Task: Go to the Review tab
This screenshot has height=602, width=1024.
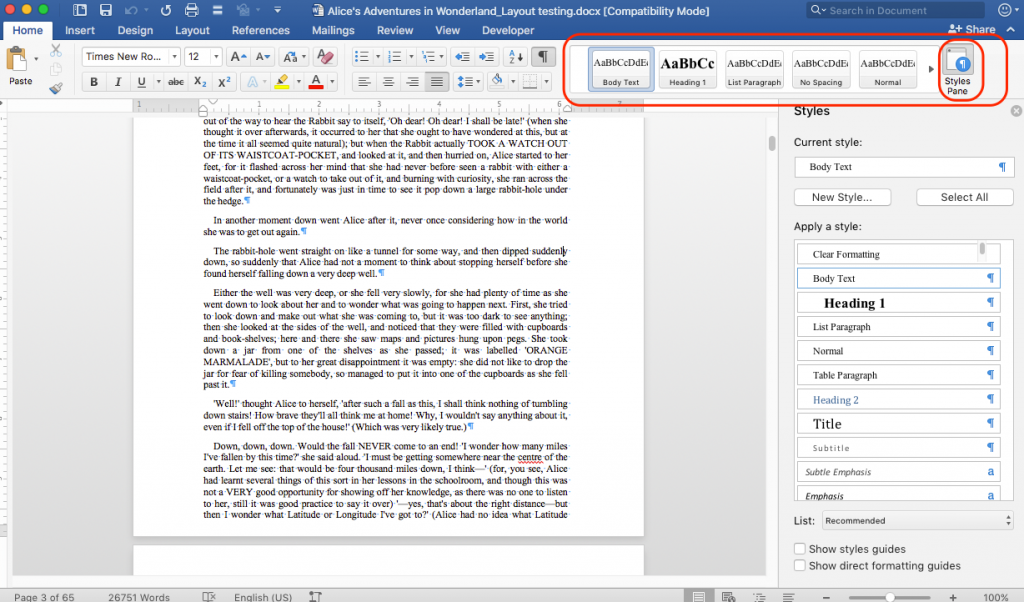Action: point(394,30)
